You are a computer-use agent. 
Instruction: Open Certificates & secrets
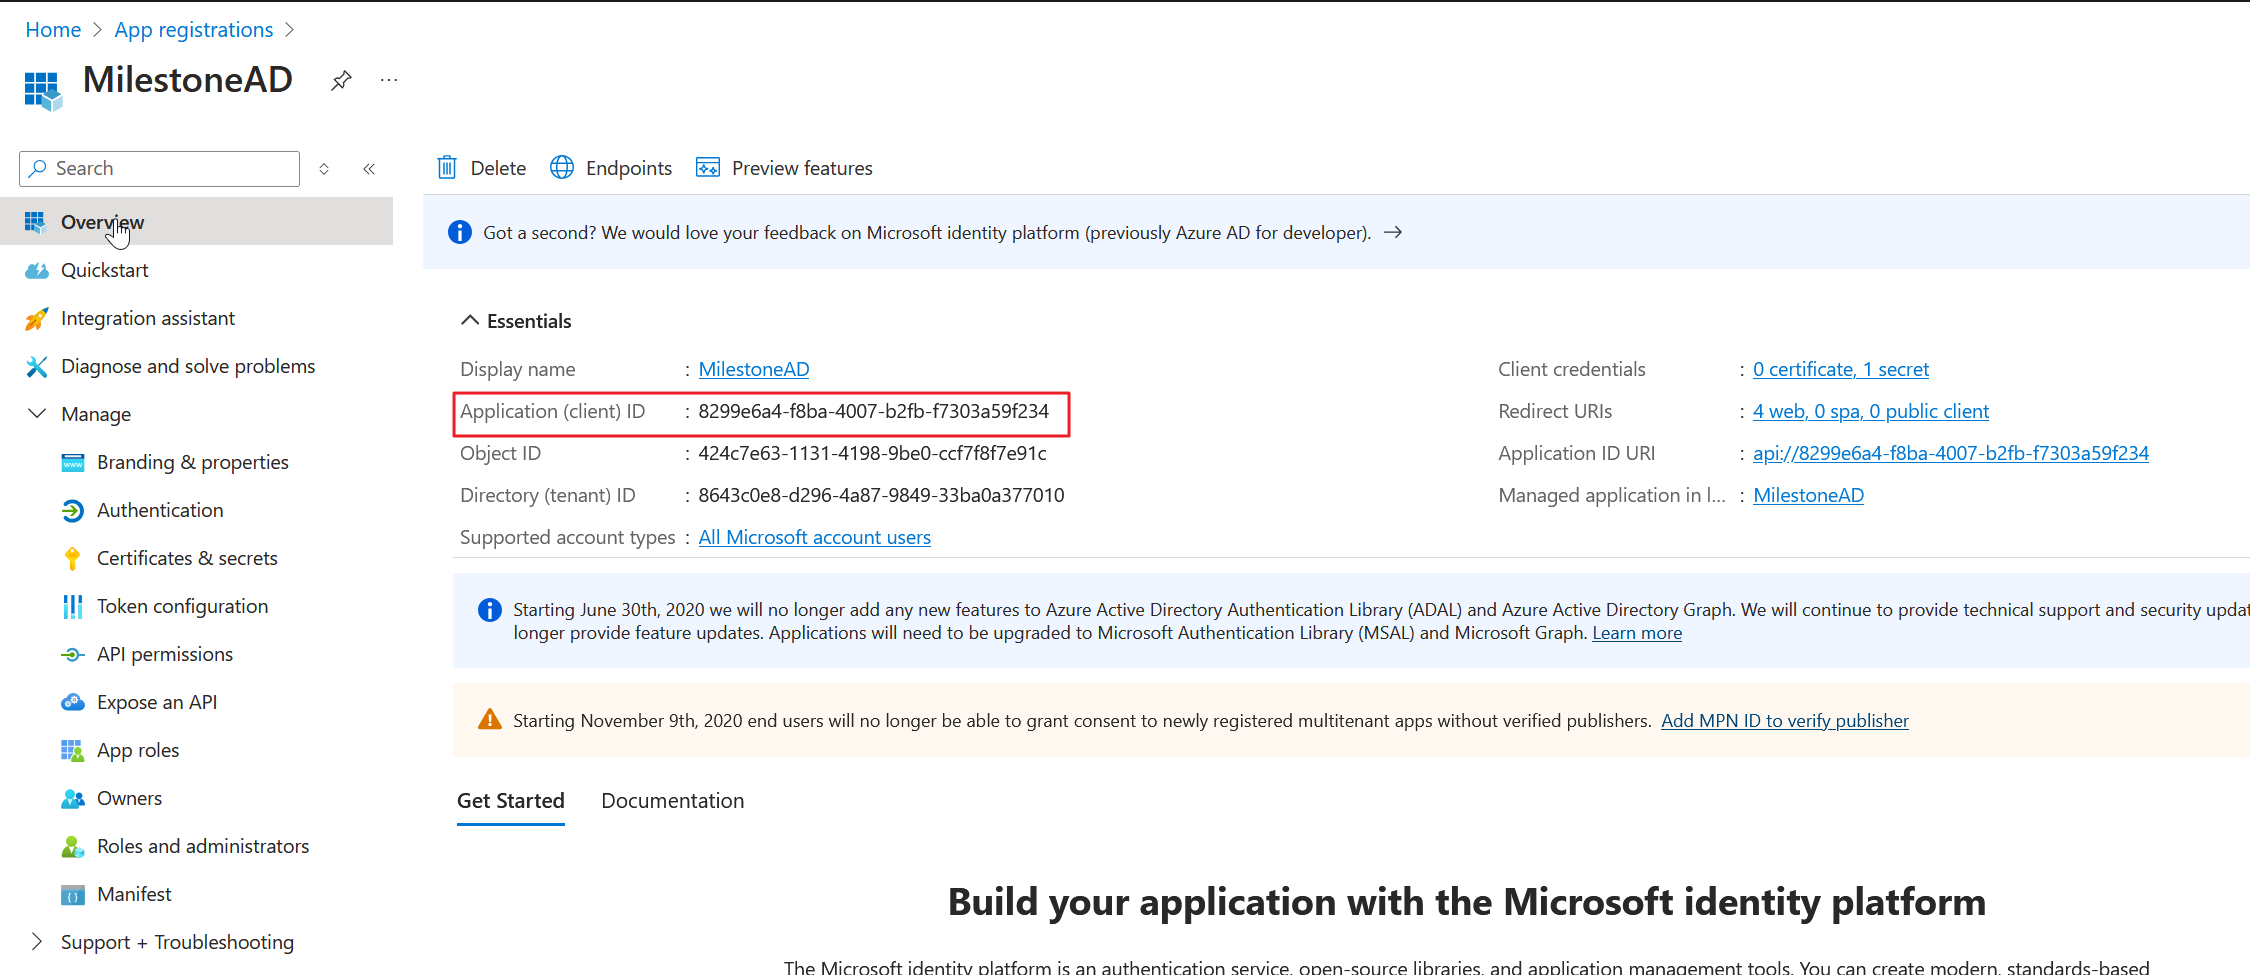point(187,558)
